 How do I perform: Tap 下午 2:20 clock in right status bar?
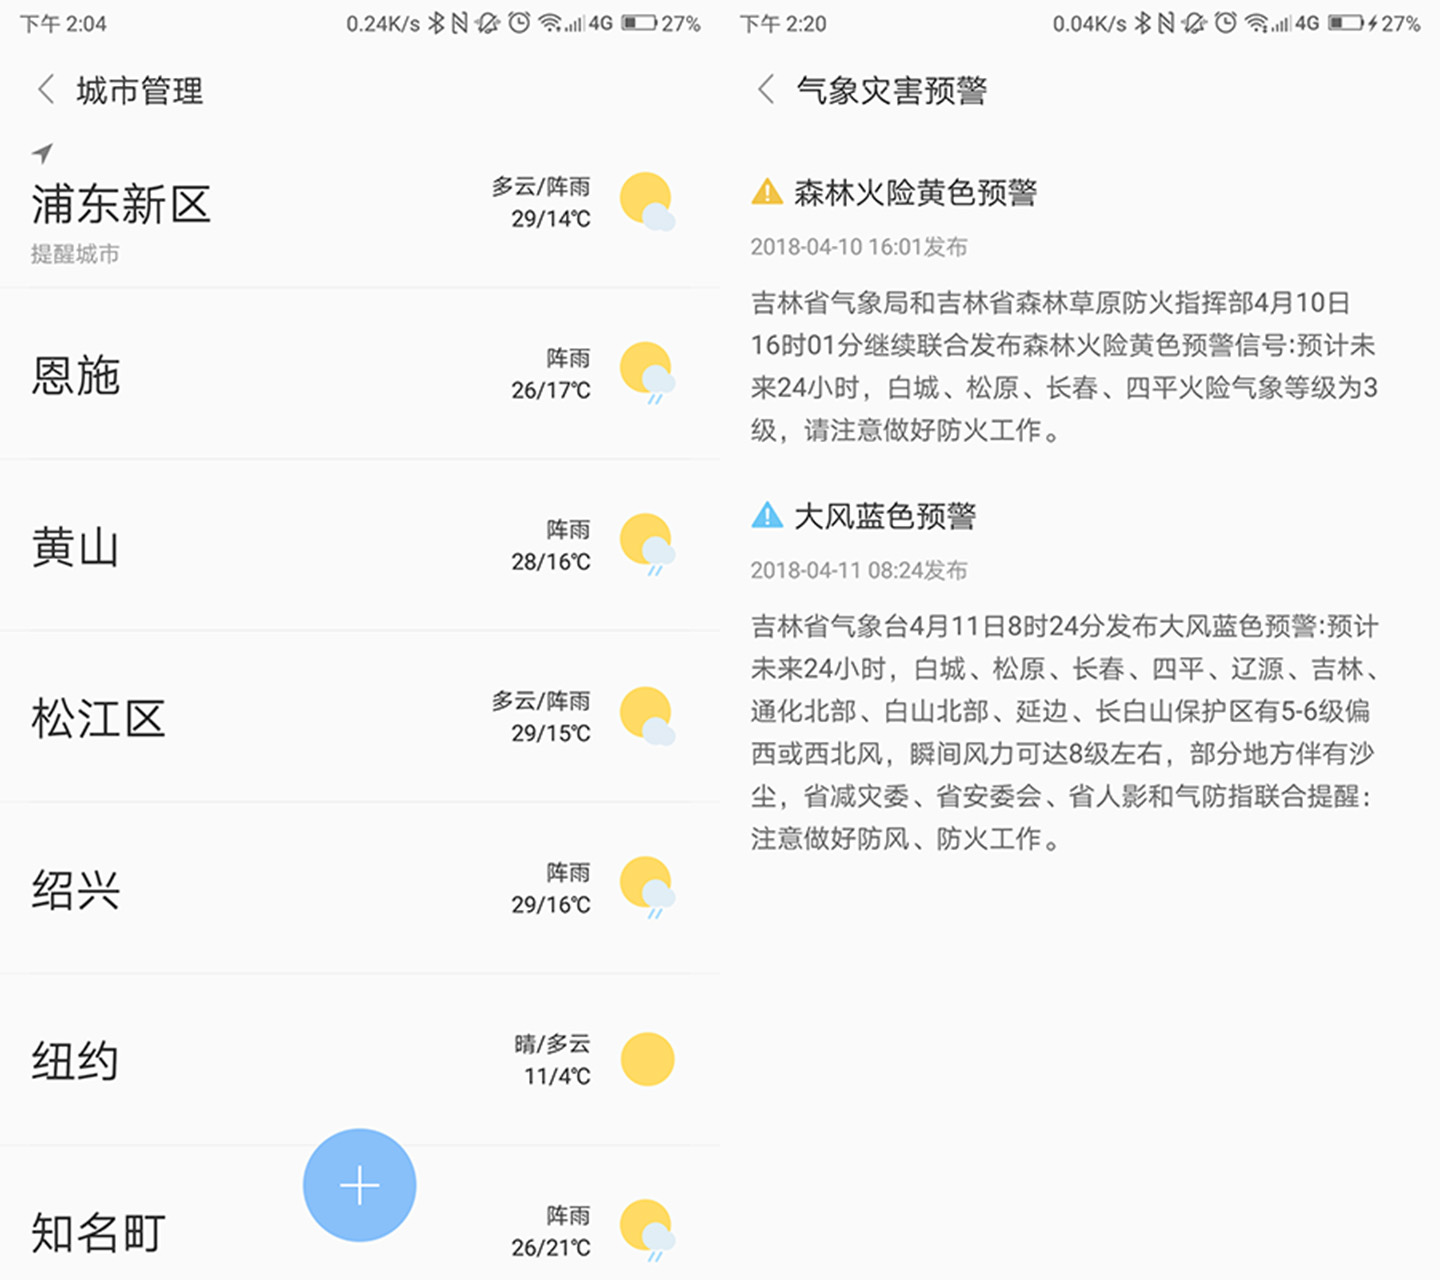783,24
